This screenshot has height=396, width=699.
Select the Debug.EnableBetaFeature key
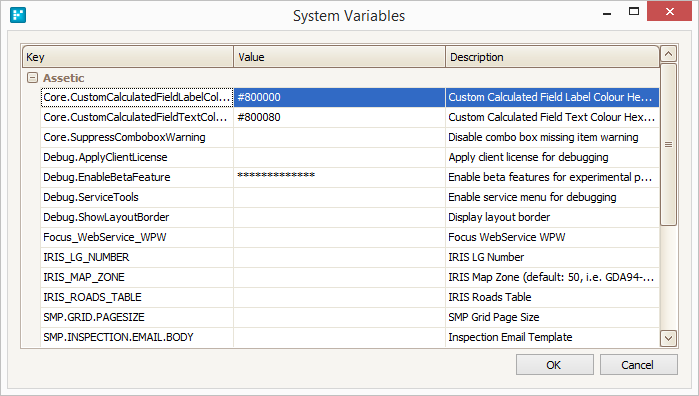[x=107, y=177]
